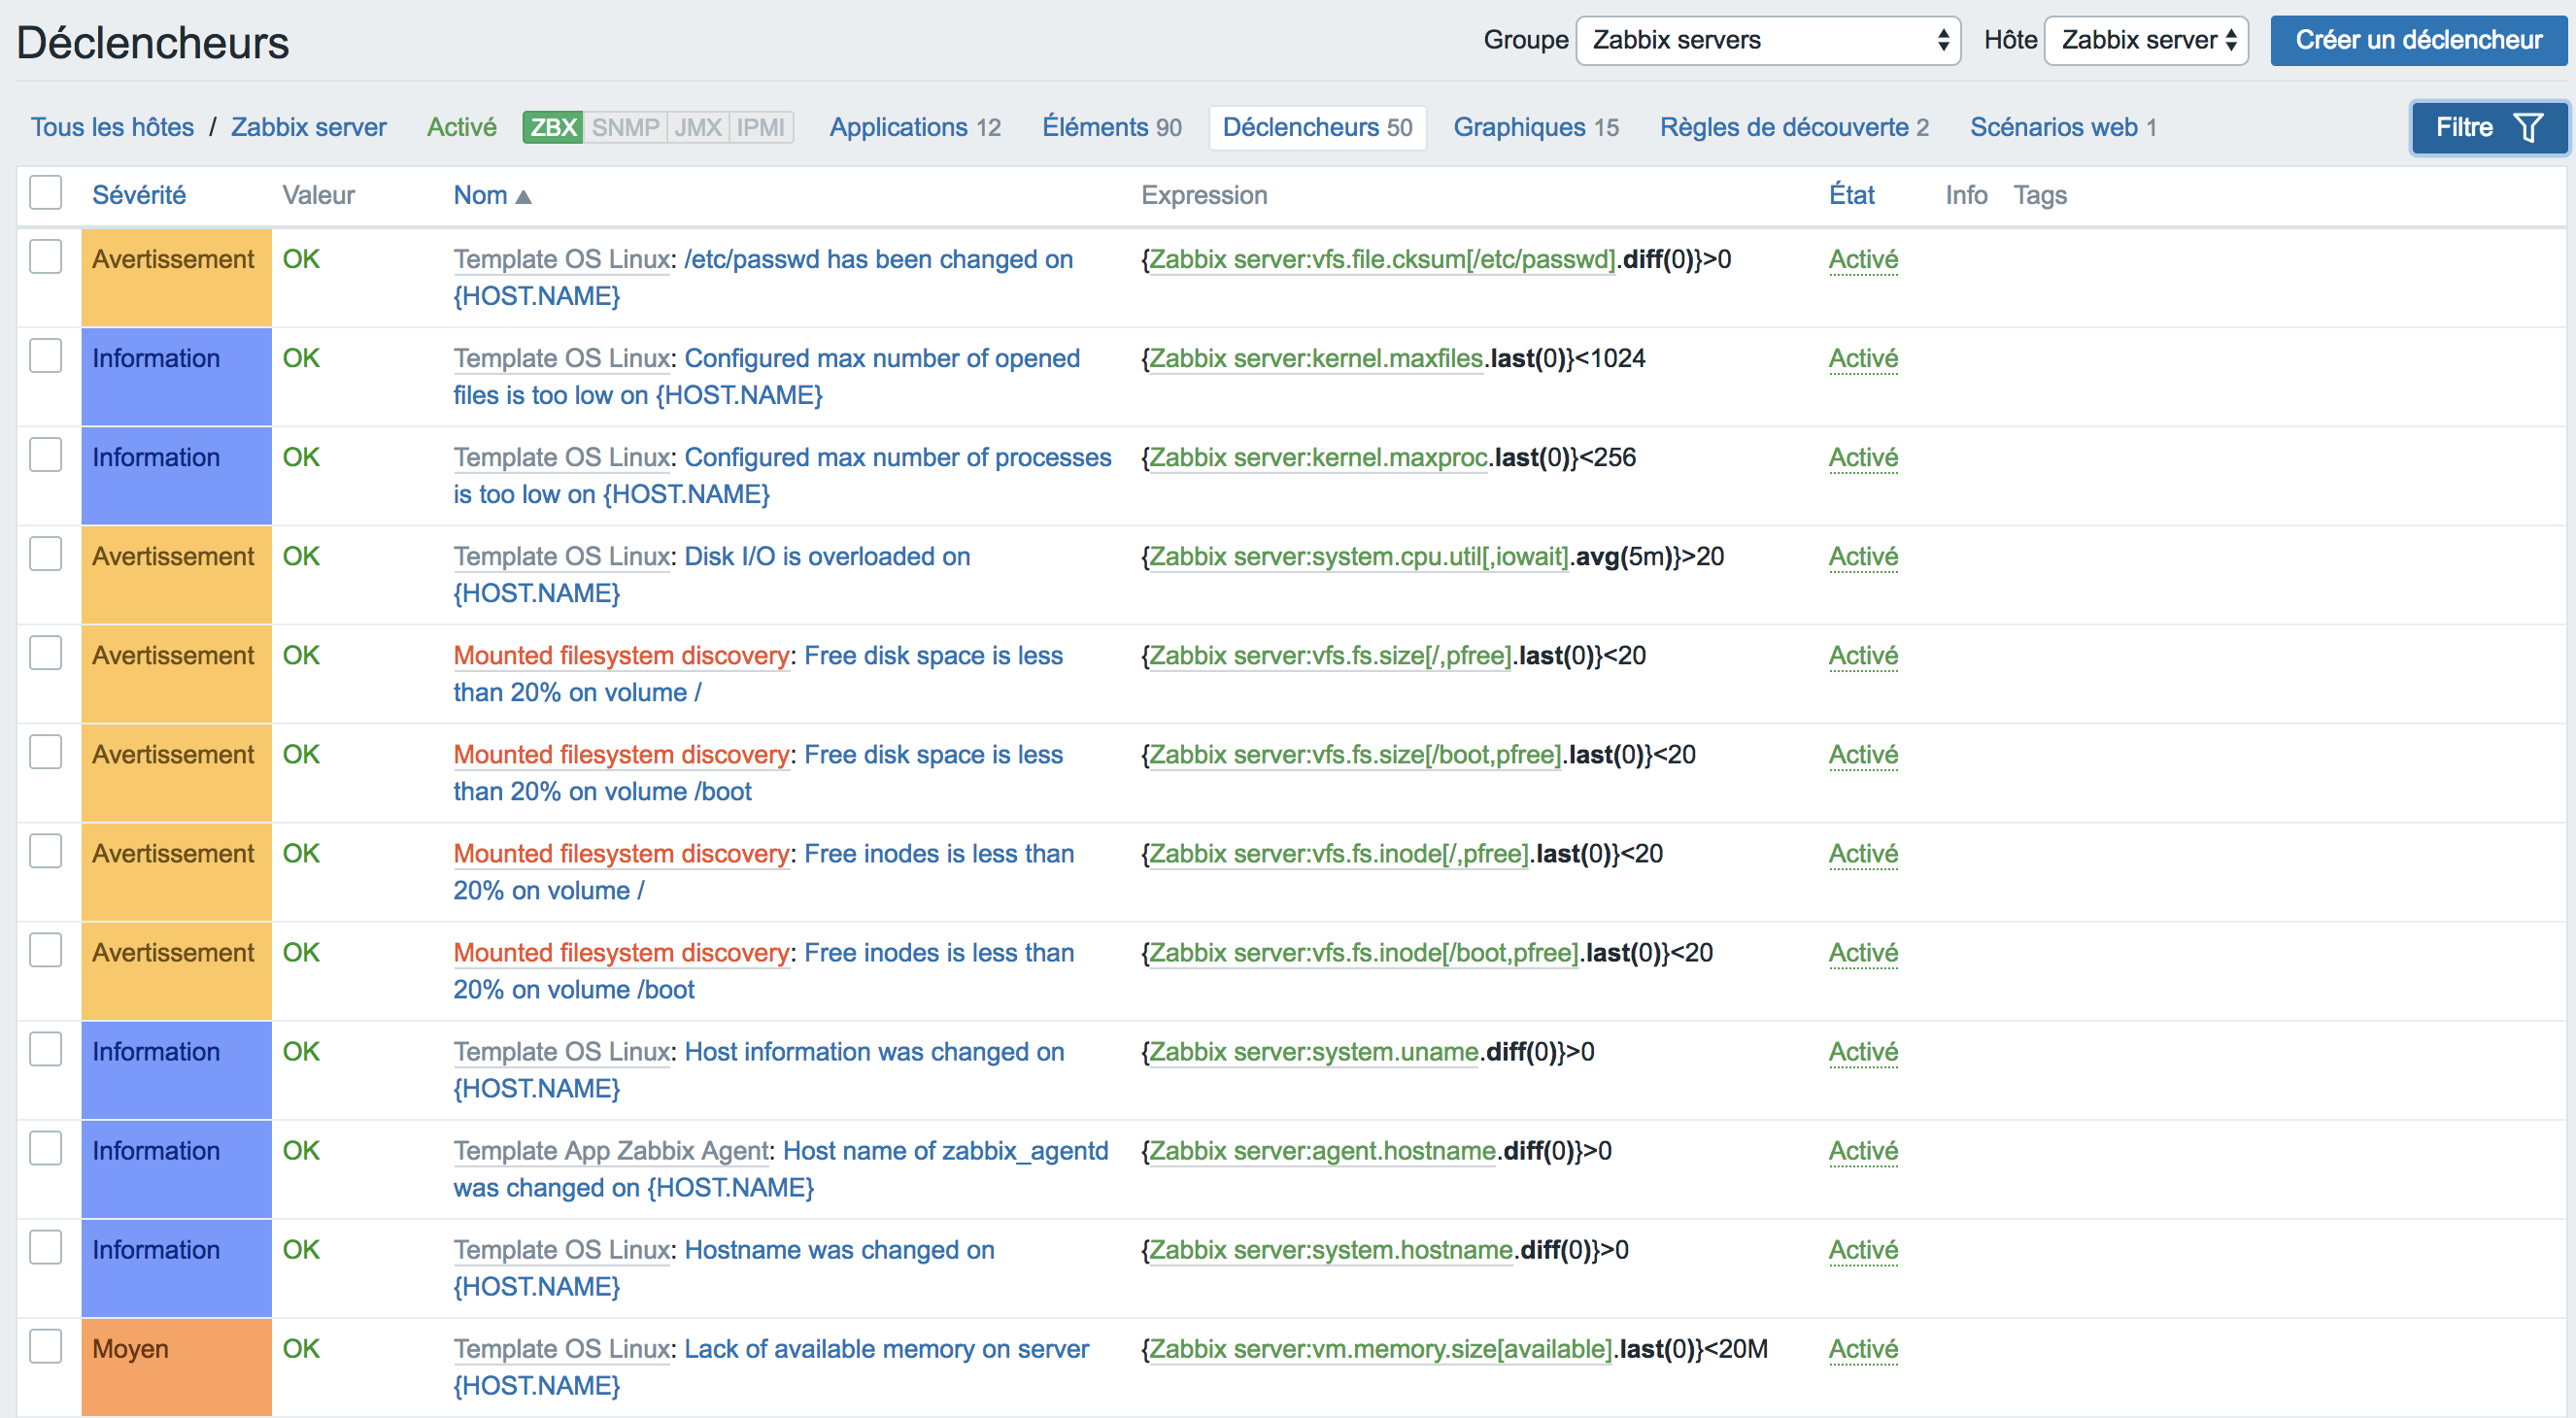This screenshot has height=1418, width=2576.
Task: Check the /etc/passwd changed trigger row
Action: (x=46, y=257)
